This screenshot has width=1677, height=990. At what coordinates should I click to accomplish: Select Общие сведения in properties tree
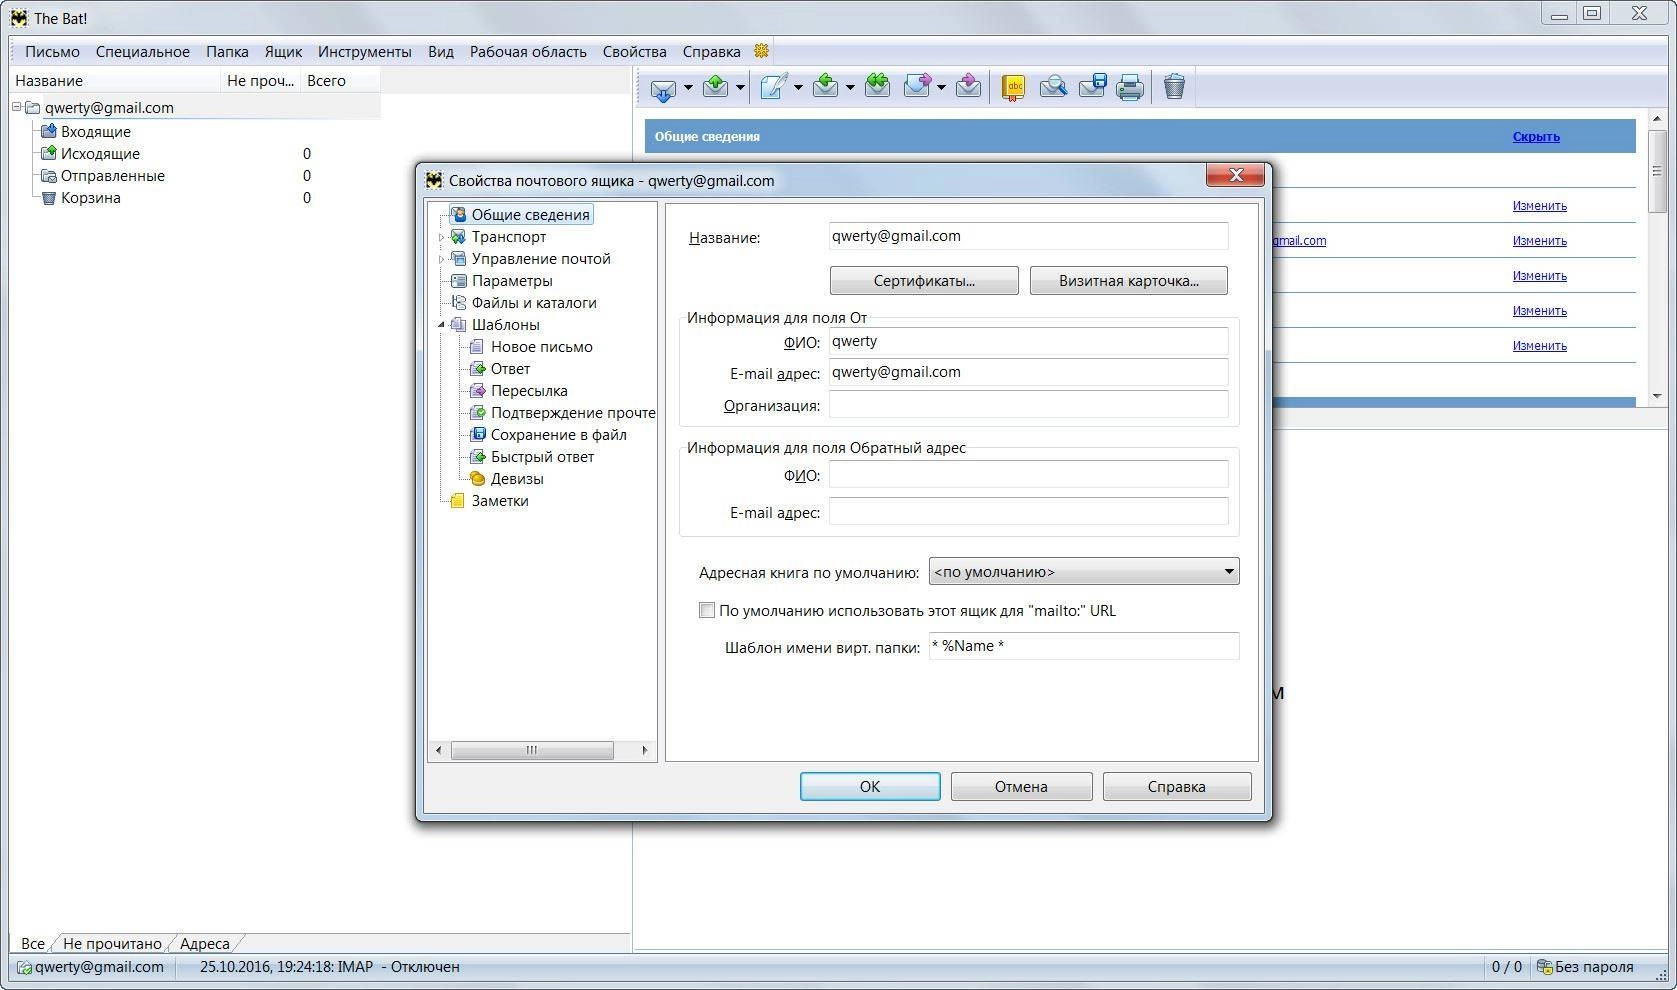pyautogui.click(x=531, y=215)
